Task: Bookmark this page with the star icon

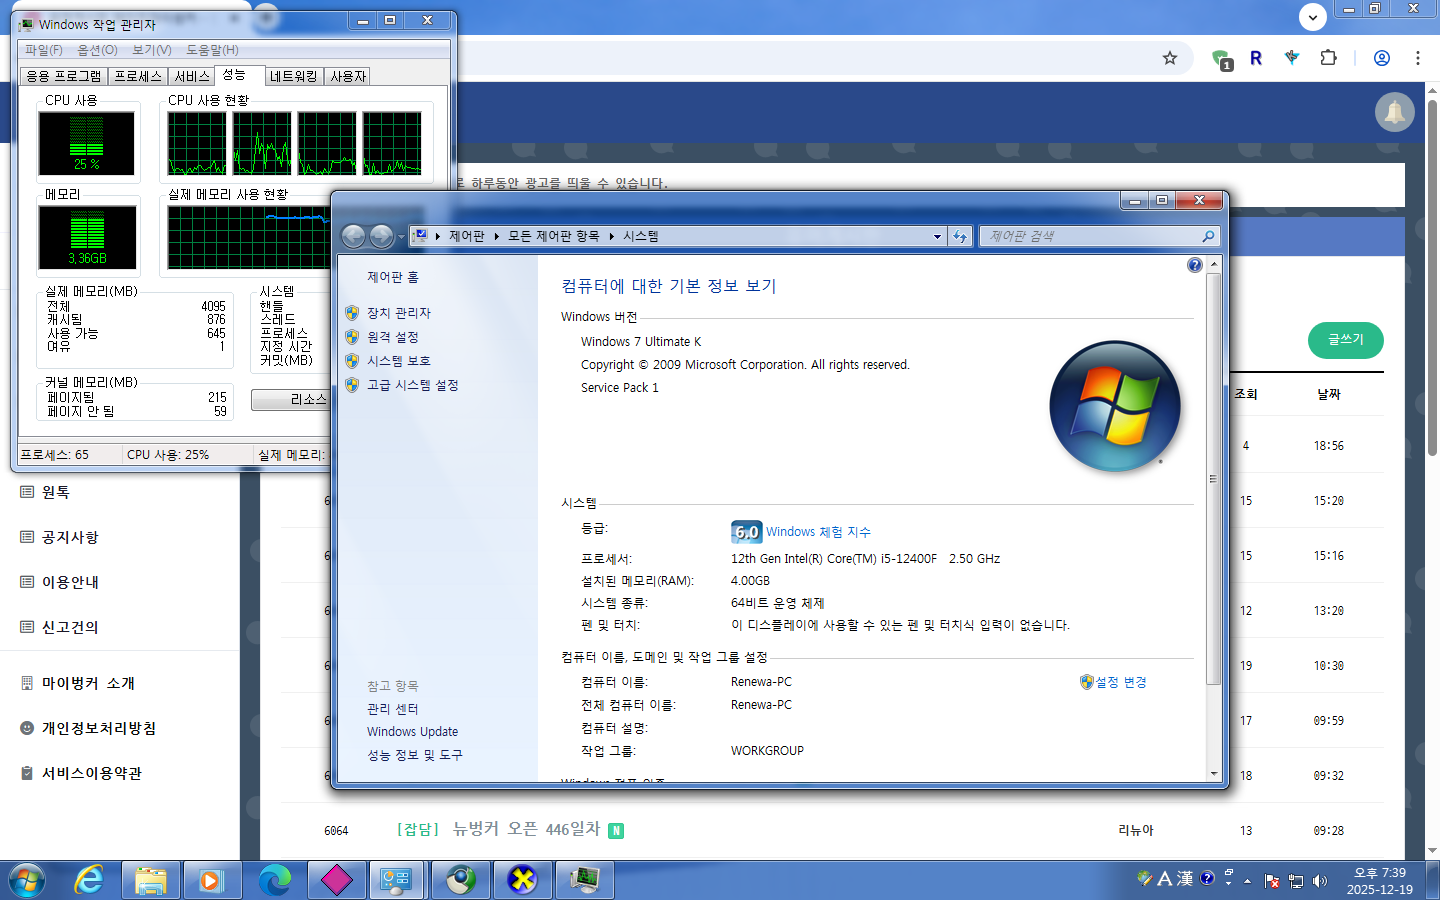Action: [1170, 58]
